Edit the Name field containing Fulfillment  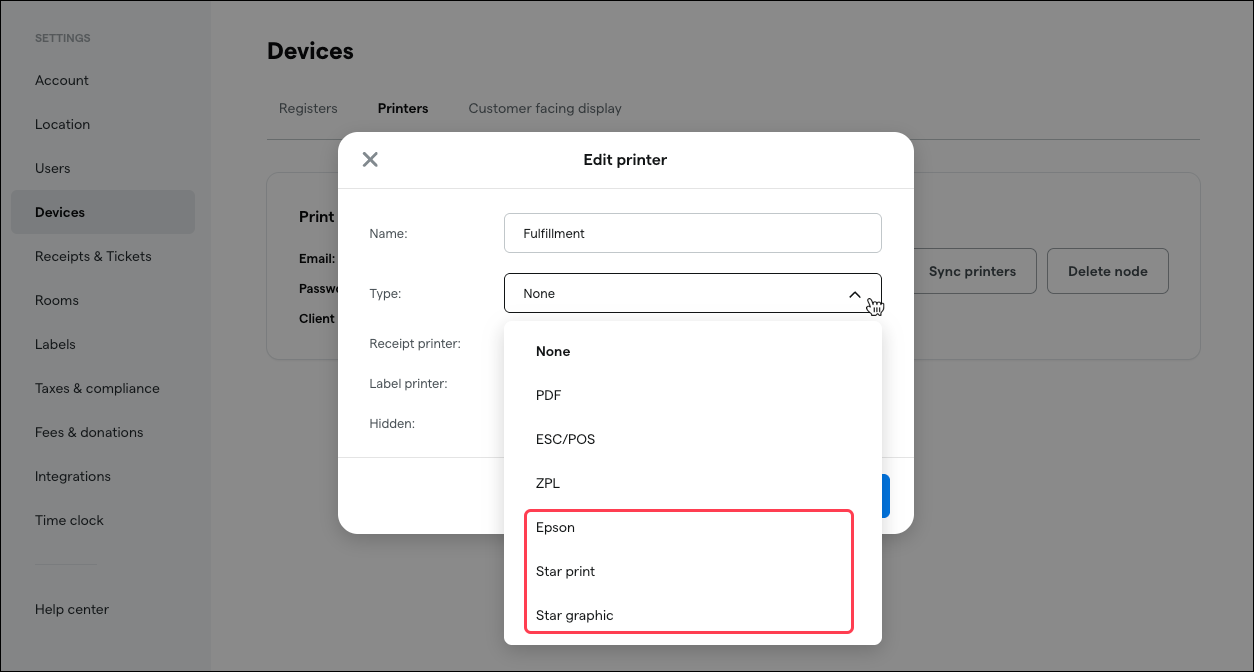coord(693,233)
